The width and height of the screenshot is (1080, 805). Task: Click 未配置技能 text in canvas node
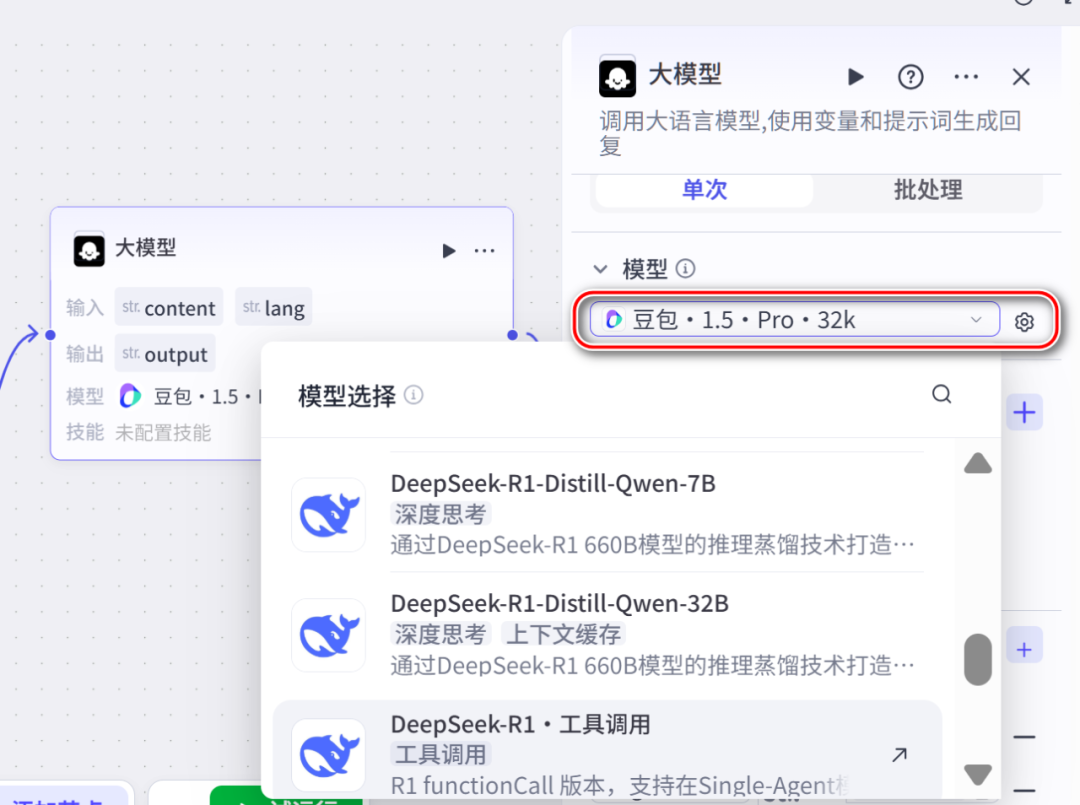163,432
